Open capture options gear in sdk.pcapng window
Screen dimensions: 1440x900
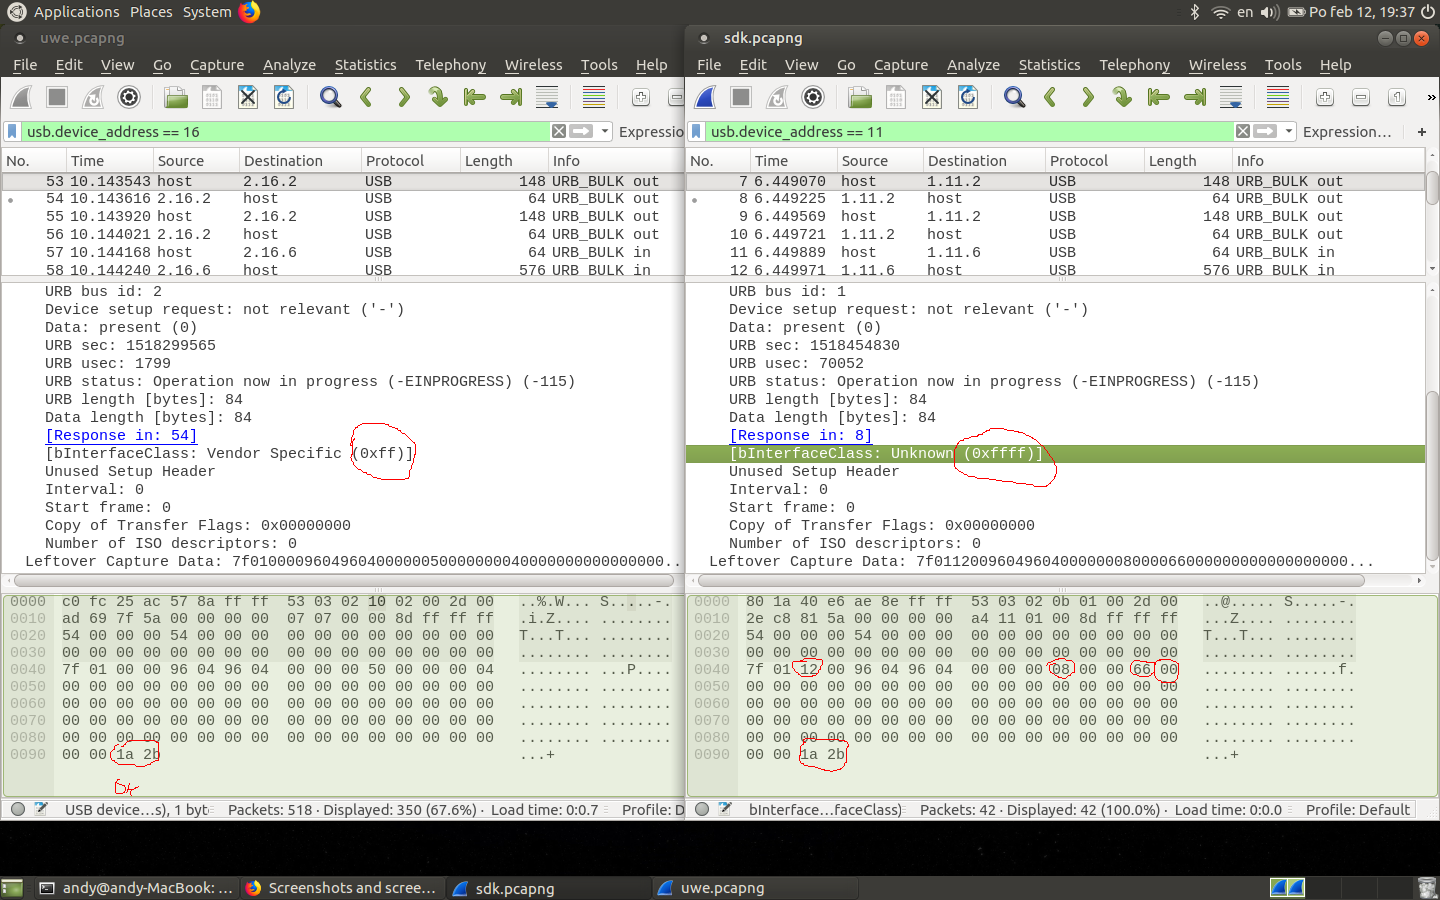point(813,97)
